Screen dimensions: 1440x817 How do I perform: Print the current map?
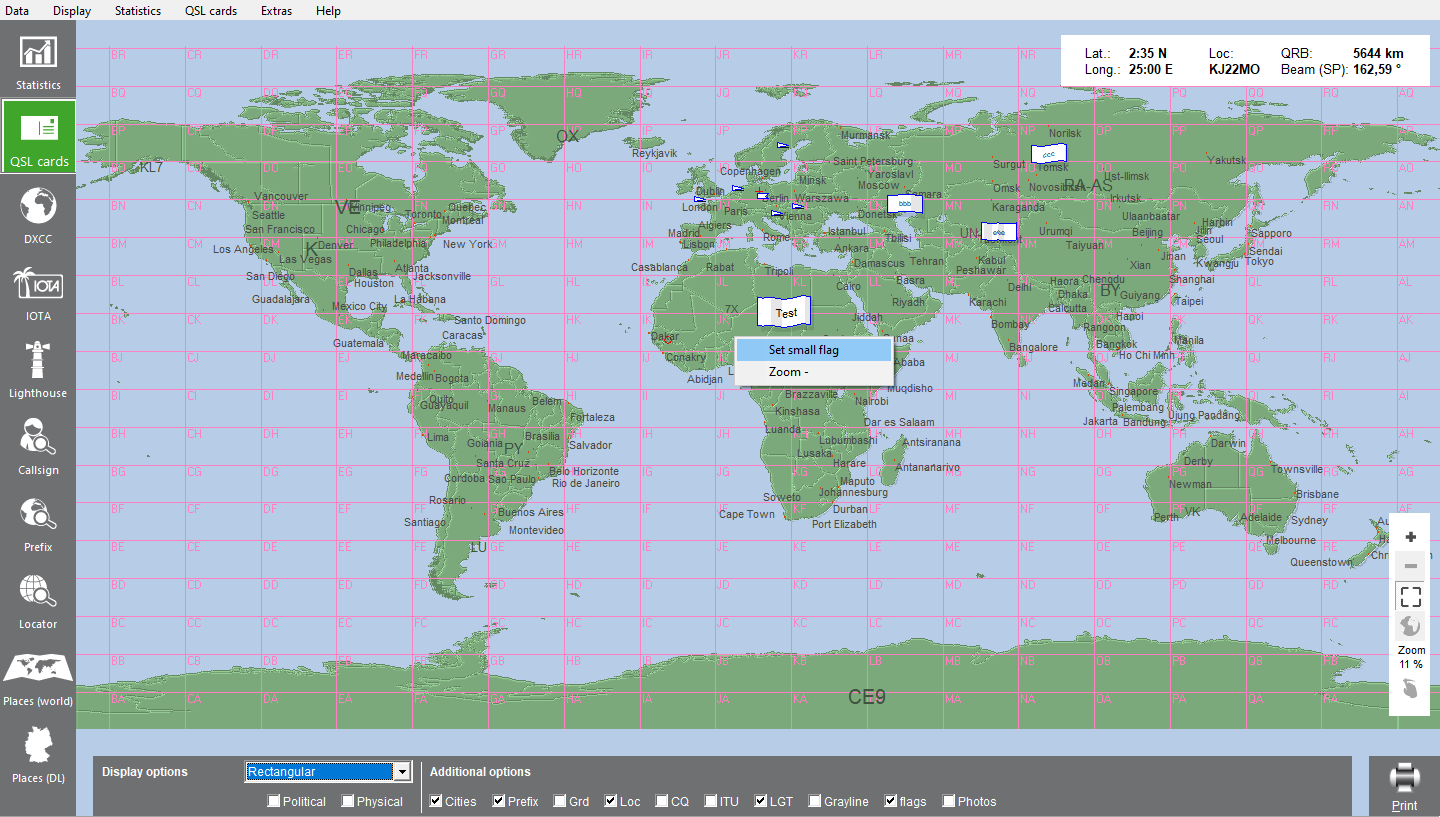click(1405, 786)
